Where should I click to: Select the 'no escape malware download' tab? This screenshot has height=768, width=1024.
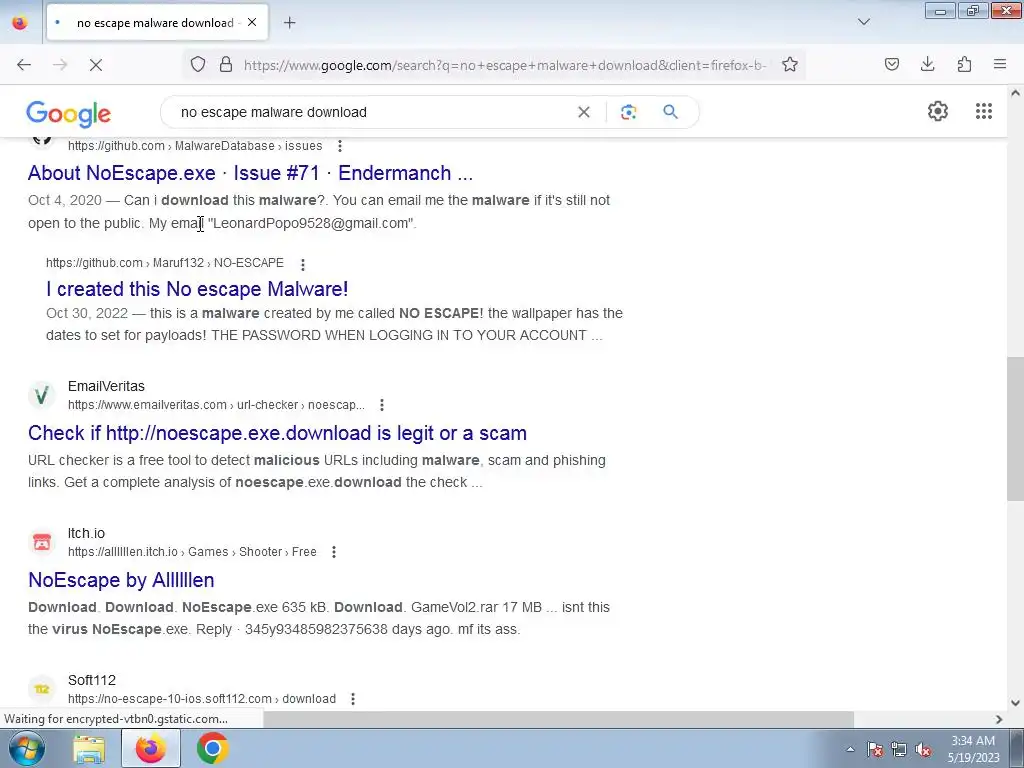(x=157, y=22)
